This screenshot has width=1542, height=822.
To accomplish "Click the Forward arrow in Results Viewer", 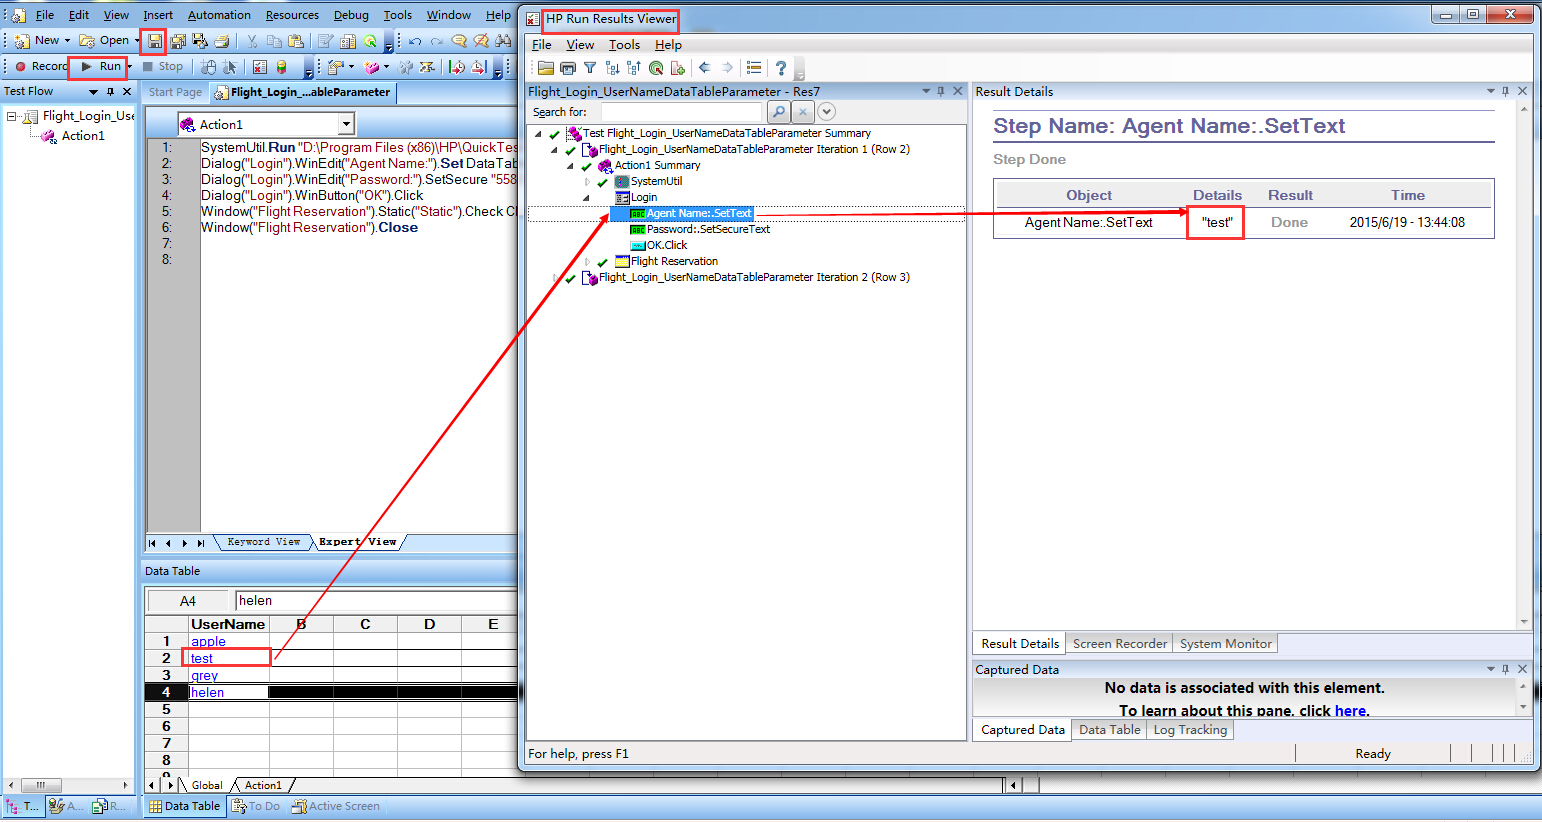I will (727, 68).
